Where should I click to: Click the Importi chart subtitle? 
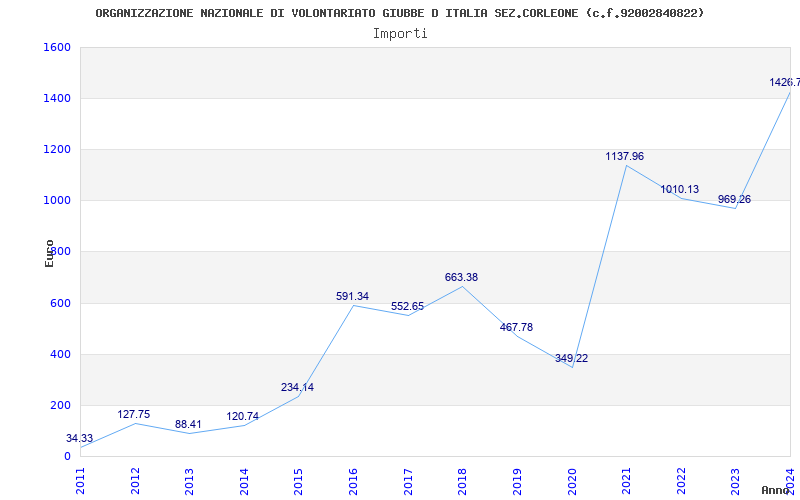[x=400, y=33]
